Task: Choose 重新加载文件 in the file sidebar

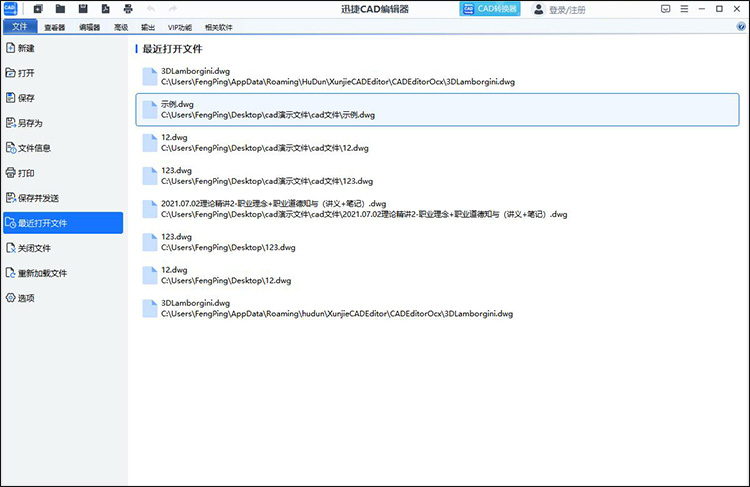Action: coord(63,273)
